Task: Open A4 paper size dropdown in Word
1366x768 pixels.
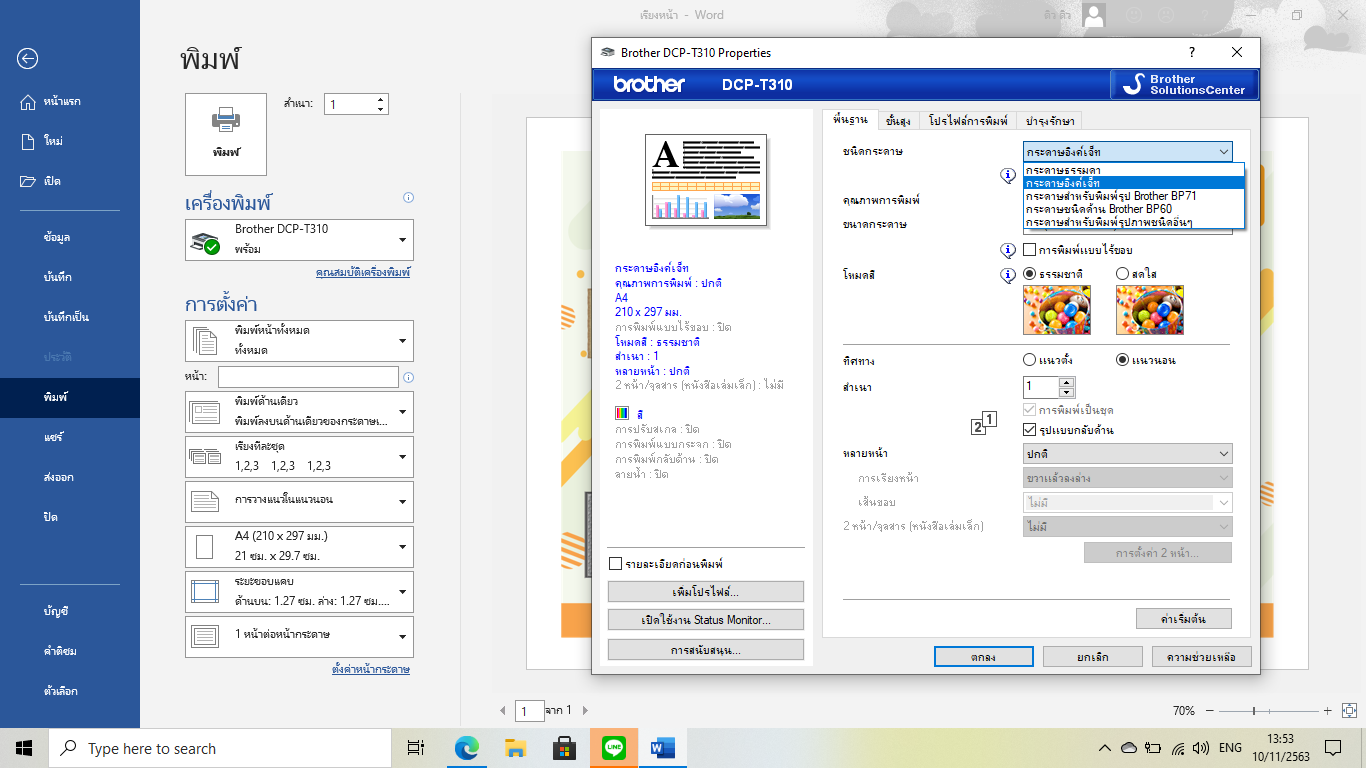Action: point(299,547)
